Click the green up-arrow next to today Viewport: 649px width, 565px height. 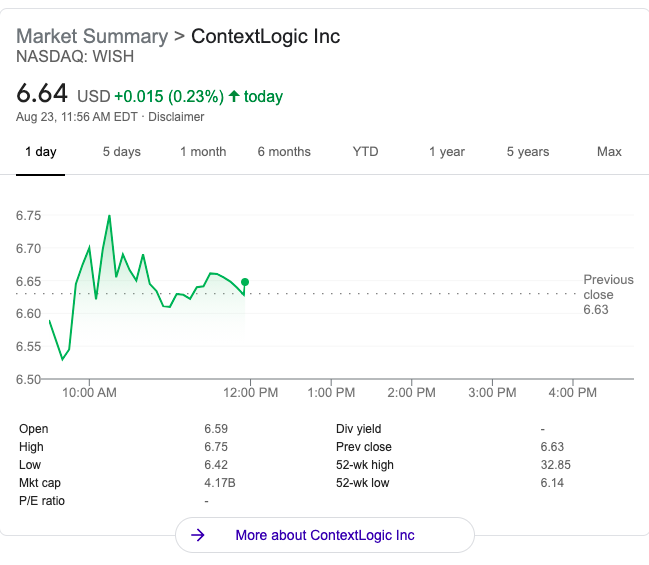(x=234, y=96)
